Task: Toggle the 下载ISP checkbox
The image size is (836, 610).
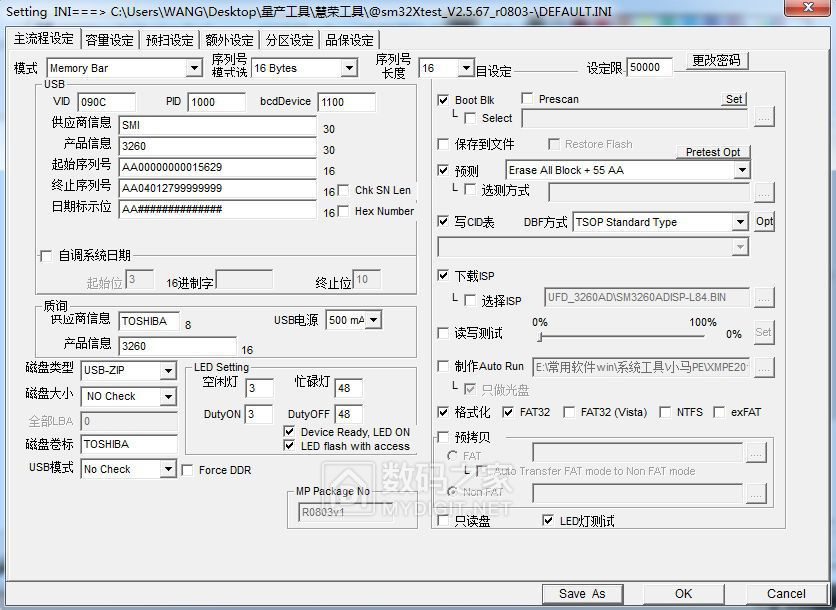Action: tap(444, 276)
